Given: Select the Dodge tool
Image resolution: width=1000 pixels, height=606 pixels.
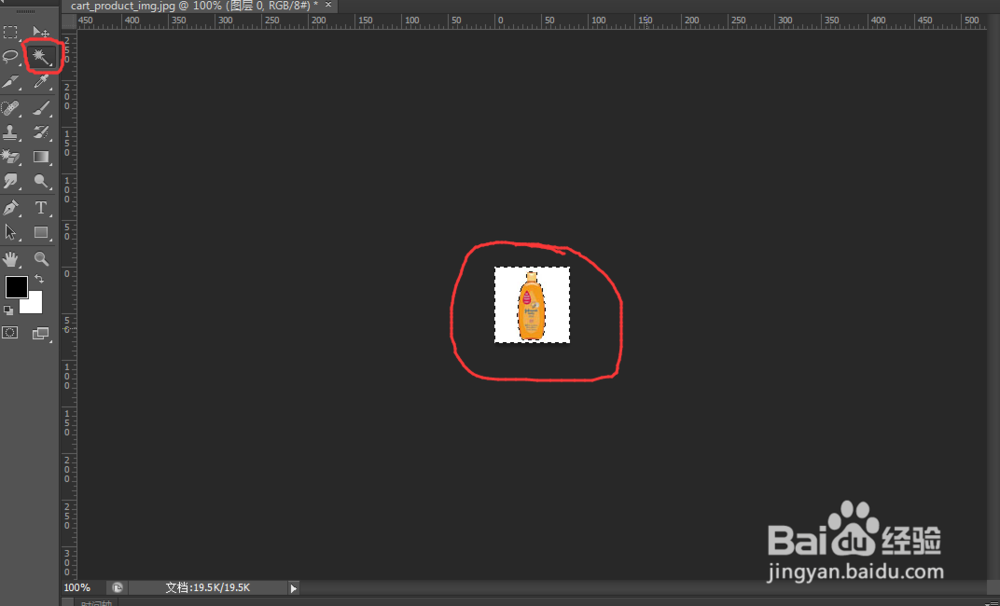Looking at the screenshot, I should [41, 181].
